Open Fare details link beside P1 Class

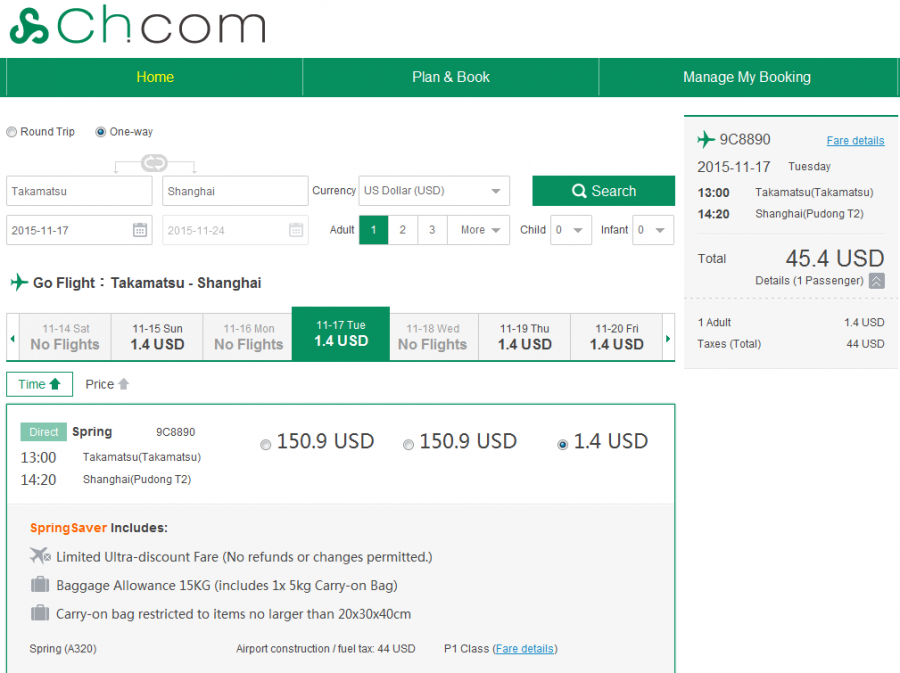[x=525, y=648]
